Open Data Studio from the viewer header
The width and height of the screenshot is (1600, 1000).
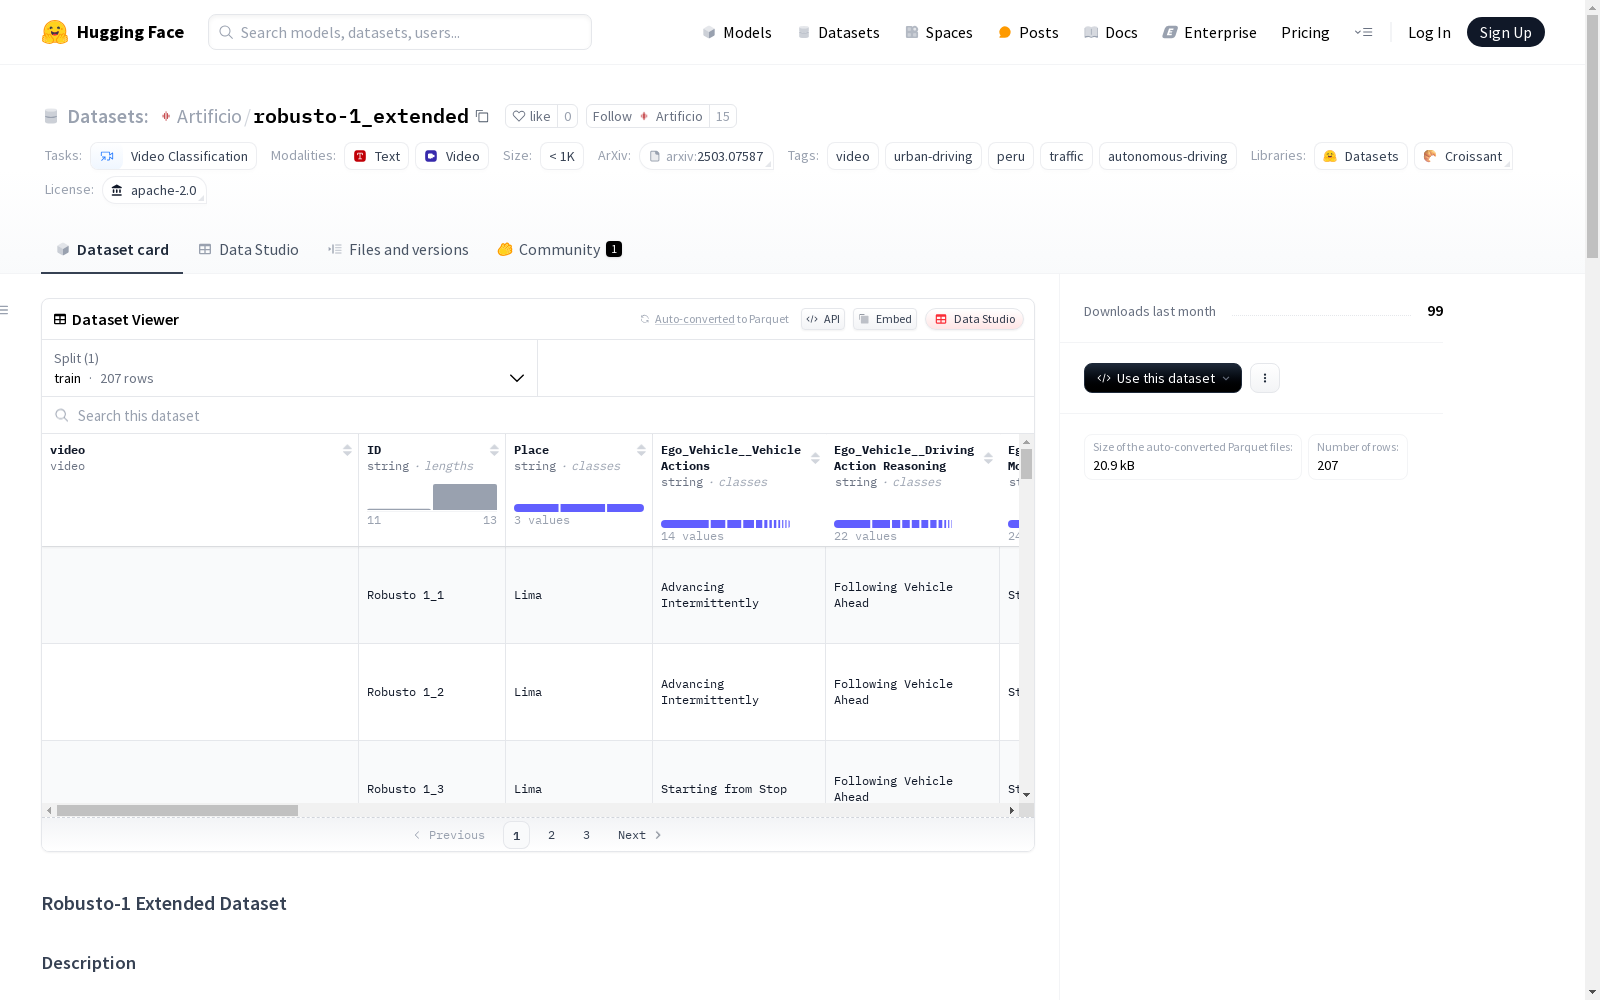[x=975, y=319]
